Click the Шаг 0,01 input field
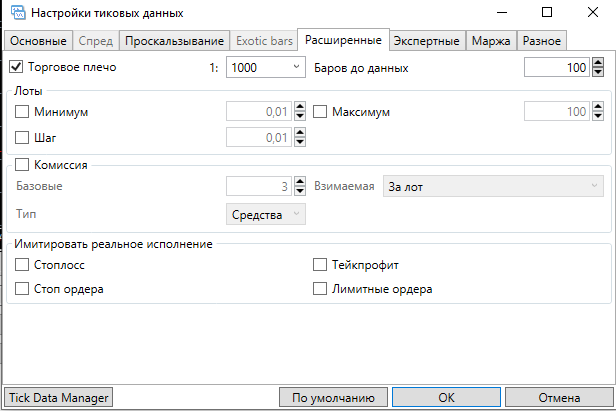Viewport: 616px width, 411px height. [259, 138]
